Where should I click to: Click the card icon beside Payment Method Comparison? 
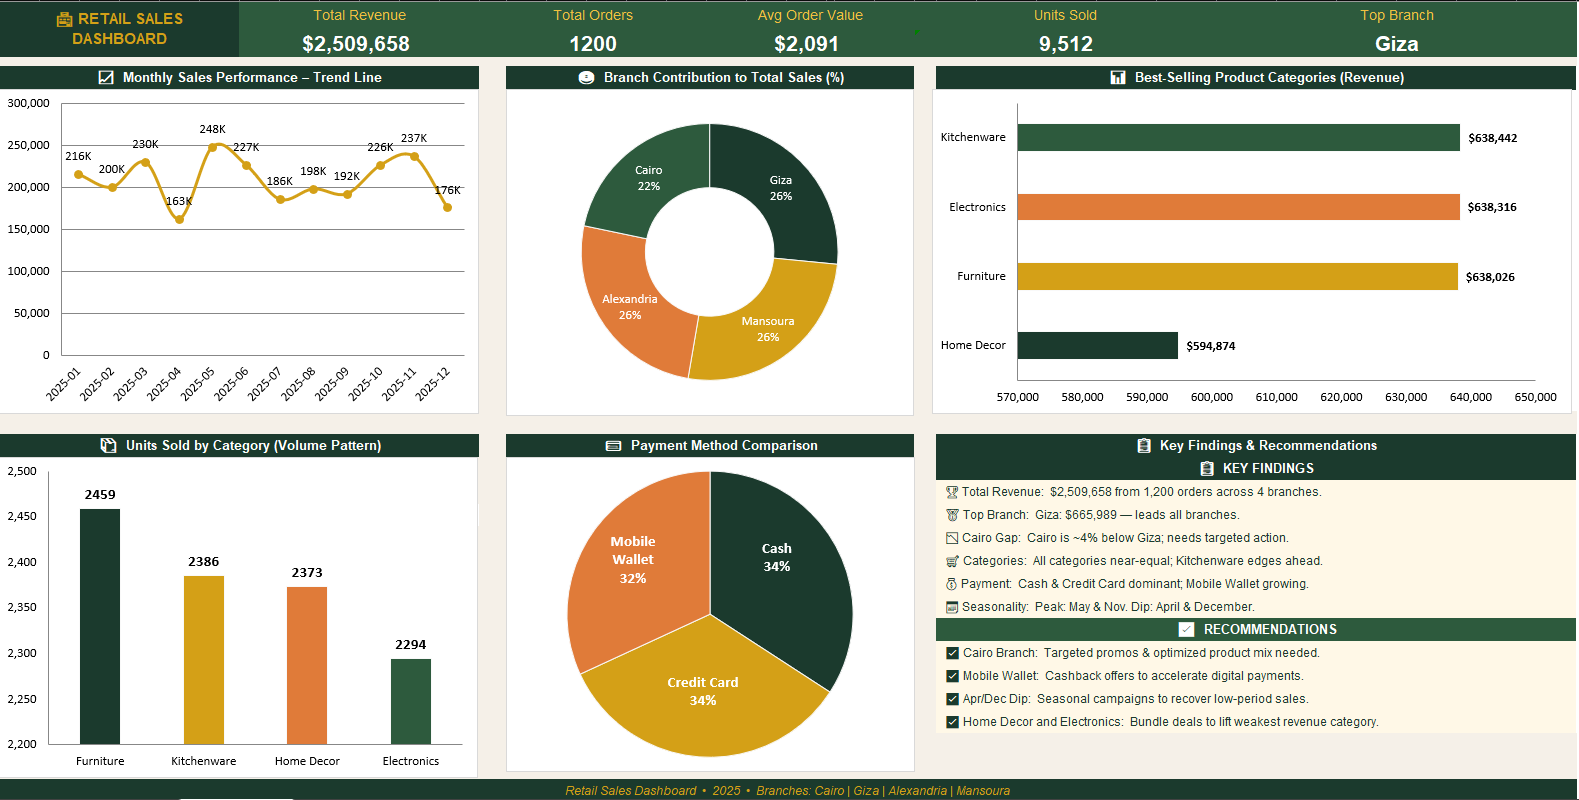[x=614, y=446]
